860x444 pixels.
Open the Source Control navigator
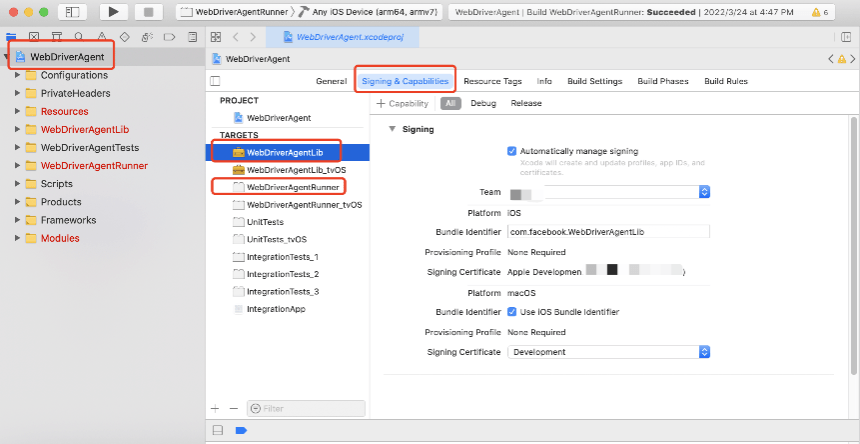click(34, 37)
